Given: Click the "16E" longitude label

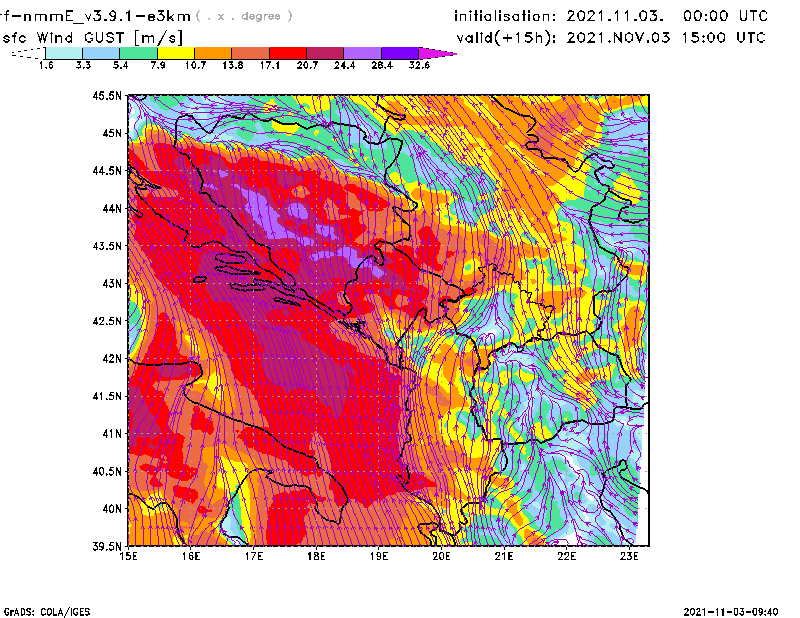Looking at the screenshot, I should (191, 556).
